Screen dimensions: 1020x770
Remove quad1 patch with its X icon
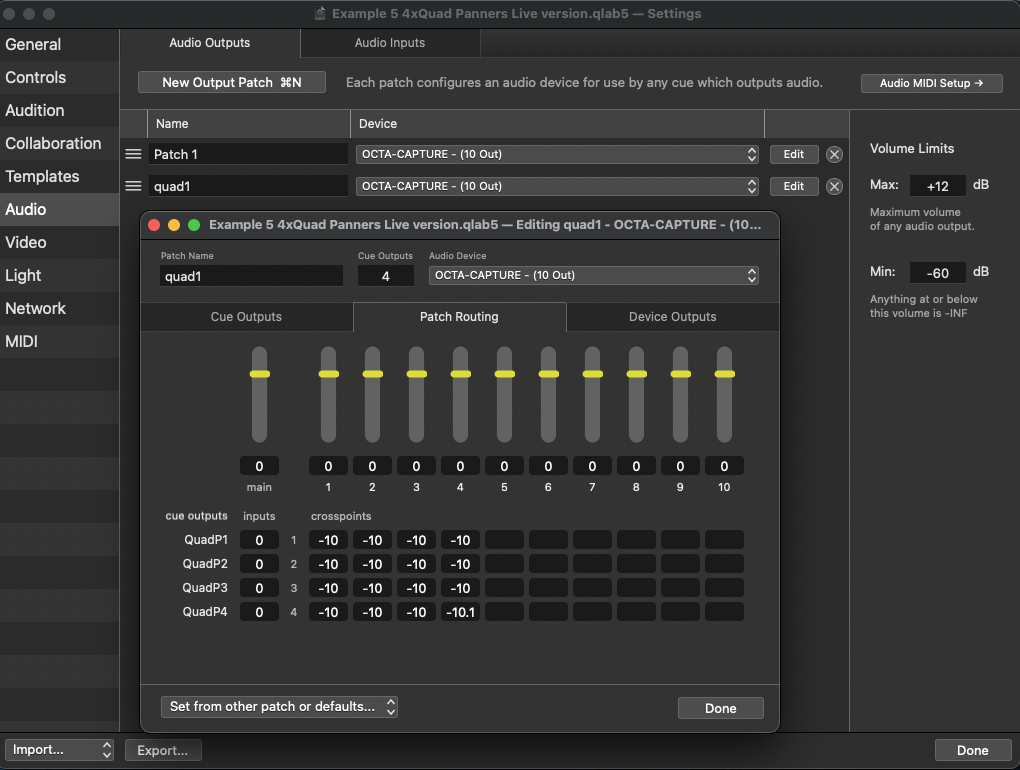tap(834, 186)
